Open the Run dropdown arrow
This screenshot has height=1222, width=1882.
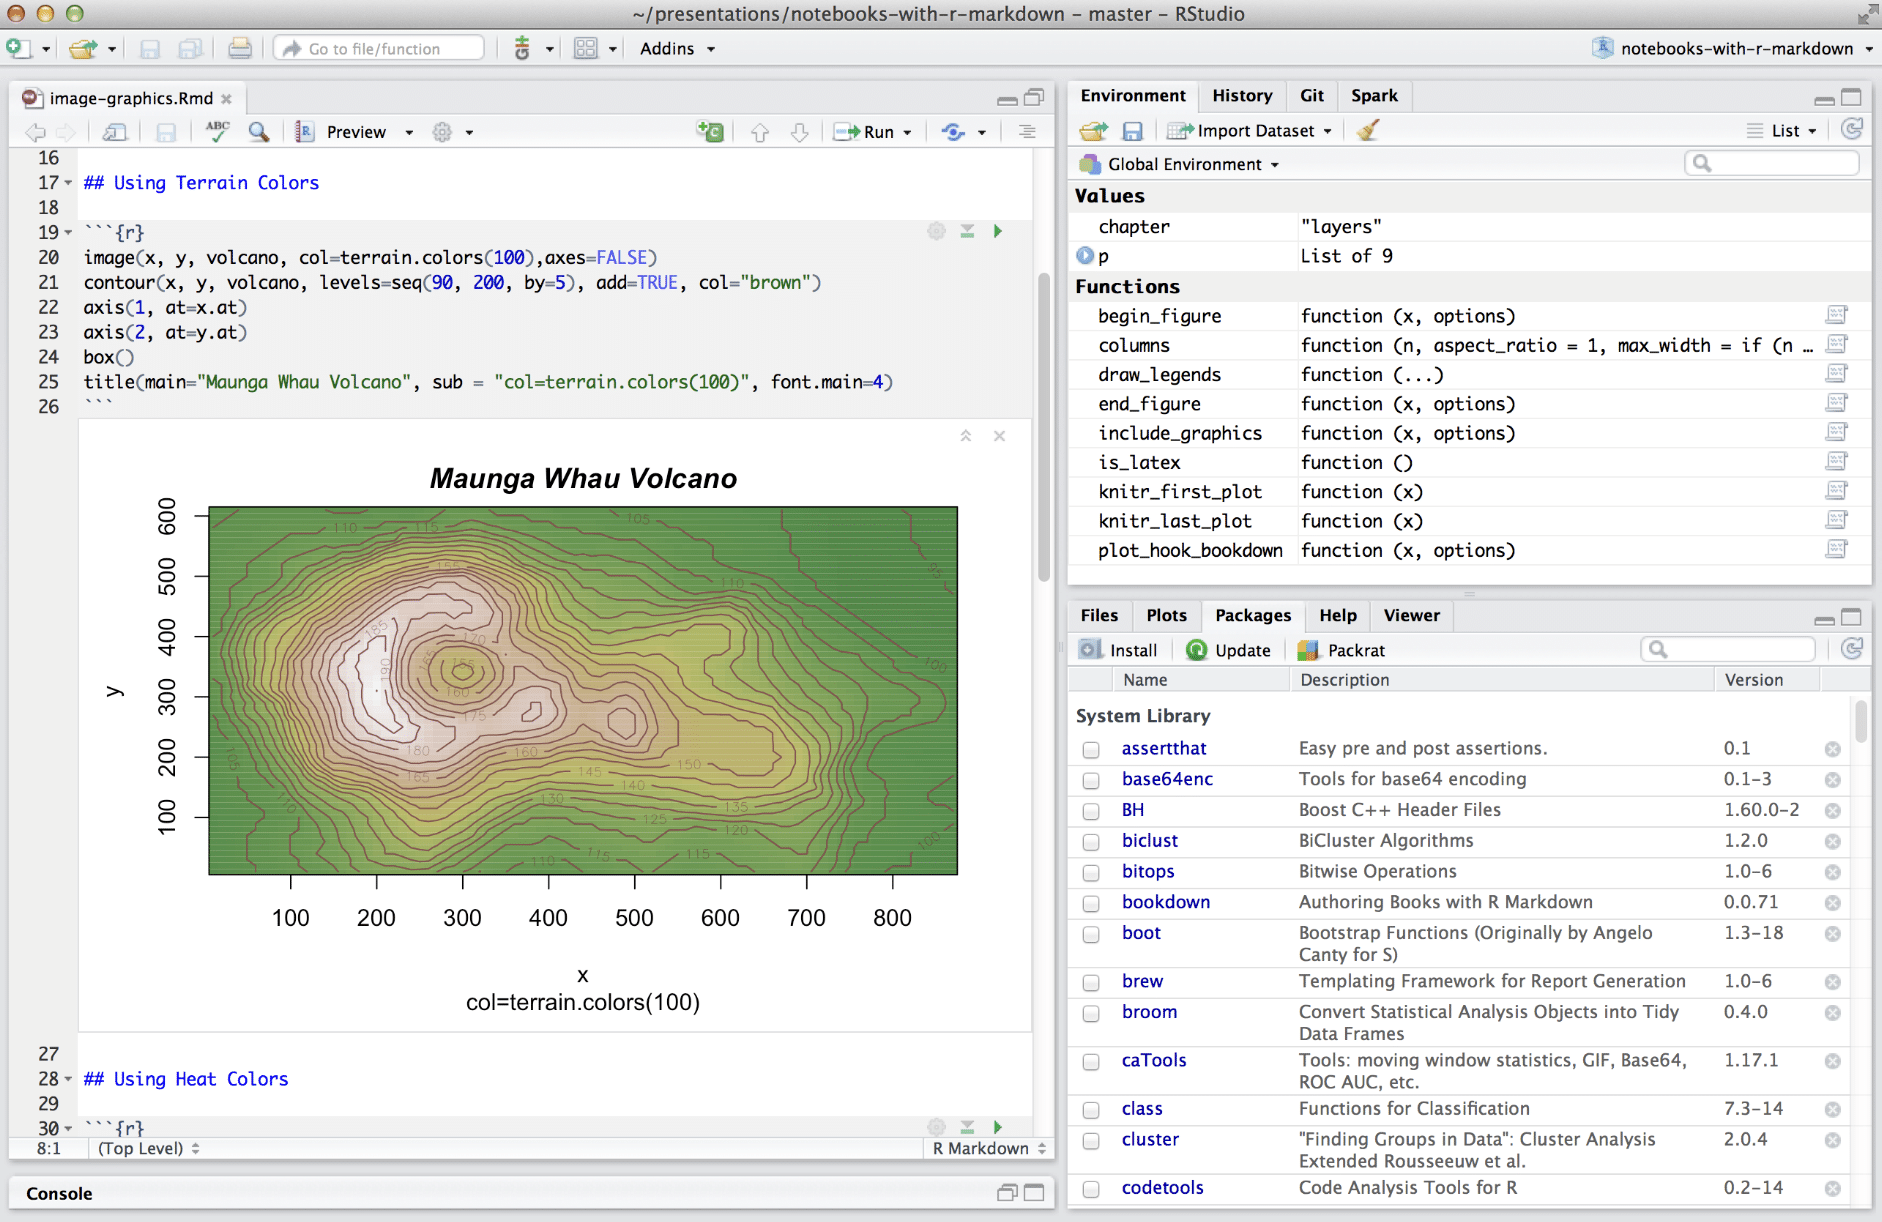click(x=907, y=132)
